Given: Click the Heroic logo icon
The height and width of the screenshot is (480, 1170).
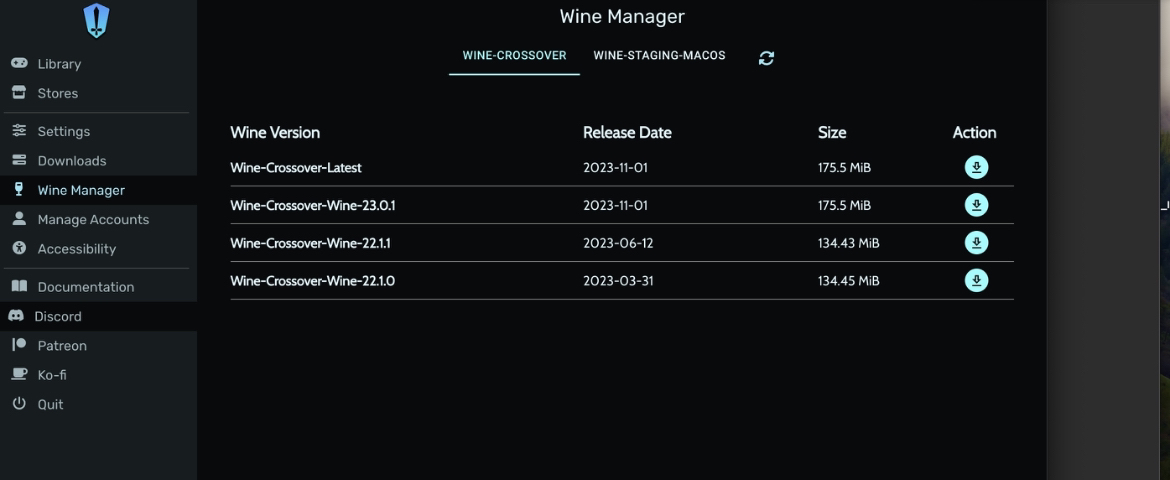Looking at the screenshot, I should (96, 20).
